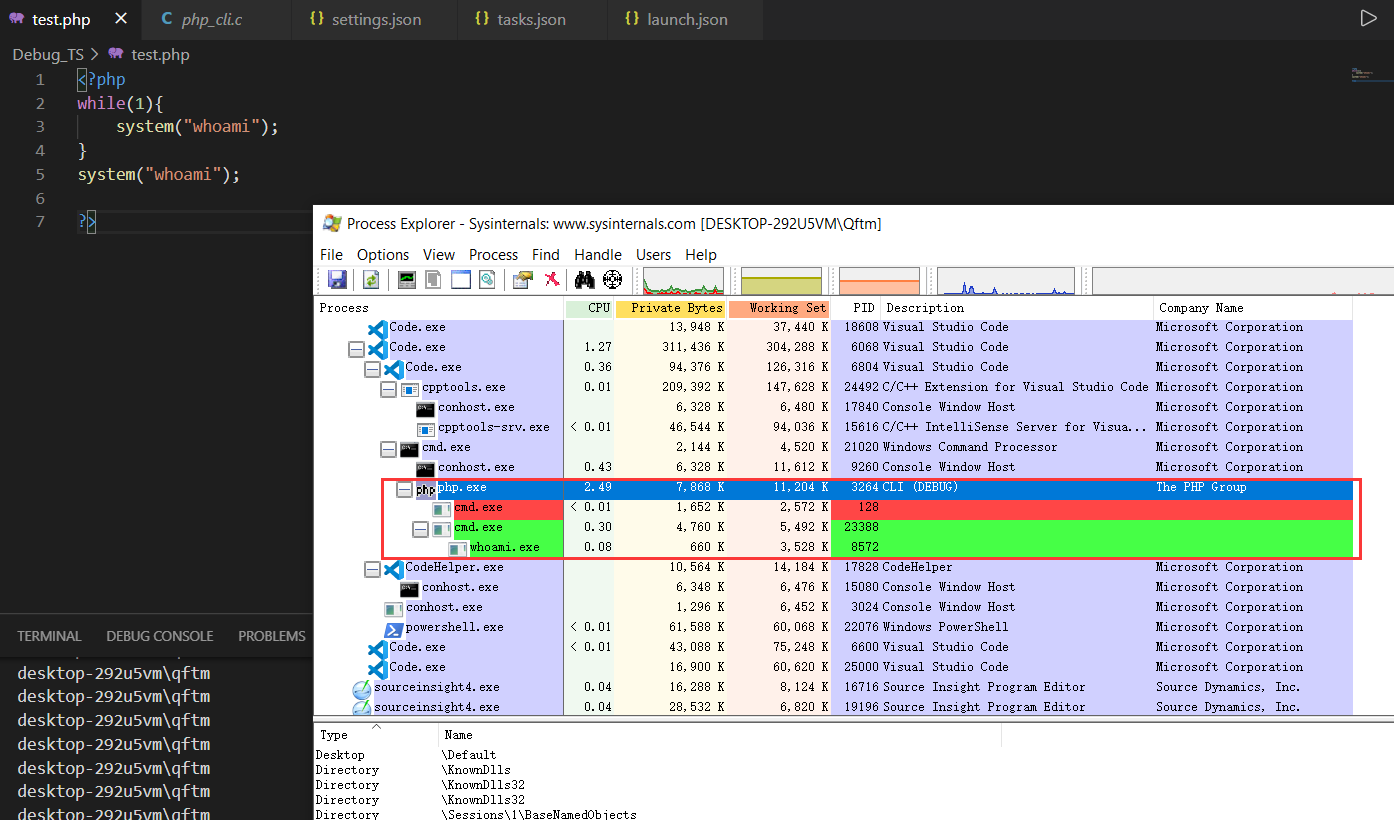Click the elephant icon on the test.php tab

click(17, 19)
